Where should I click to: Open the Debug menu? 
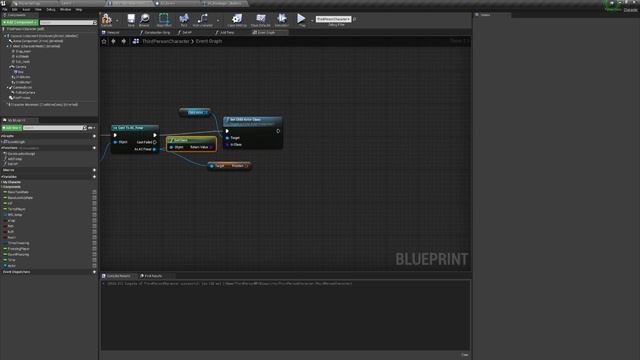[x=51, y=9]
